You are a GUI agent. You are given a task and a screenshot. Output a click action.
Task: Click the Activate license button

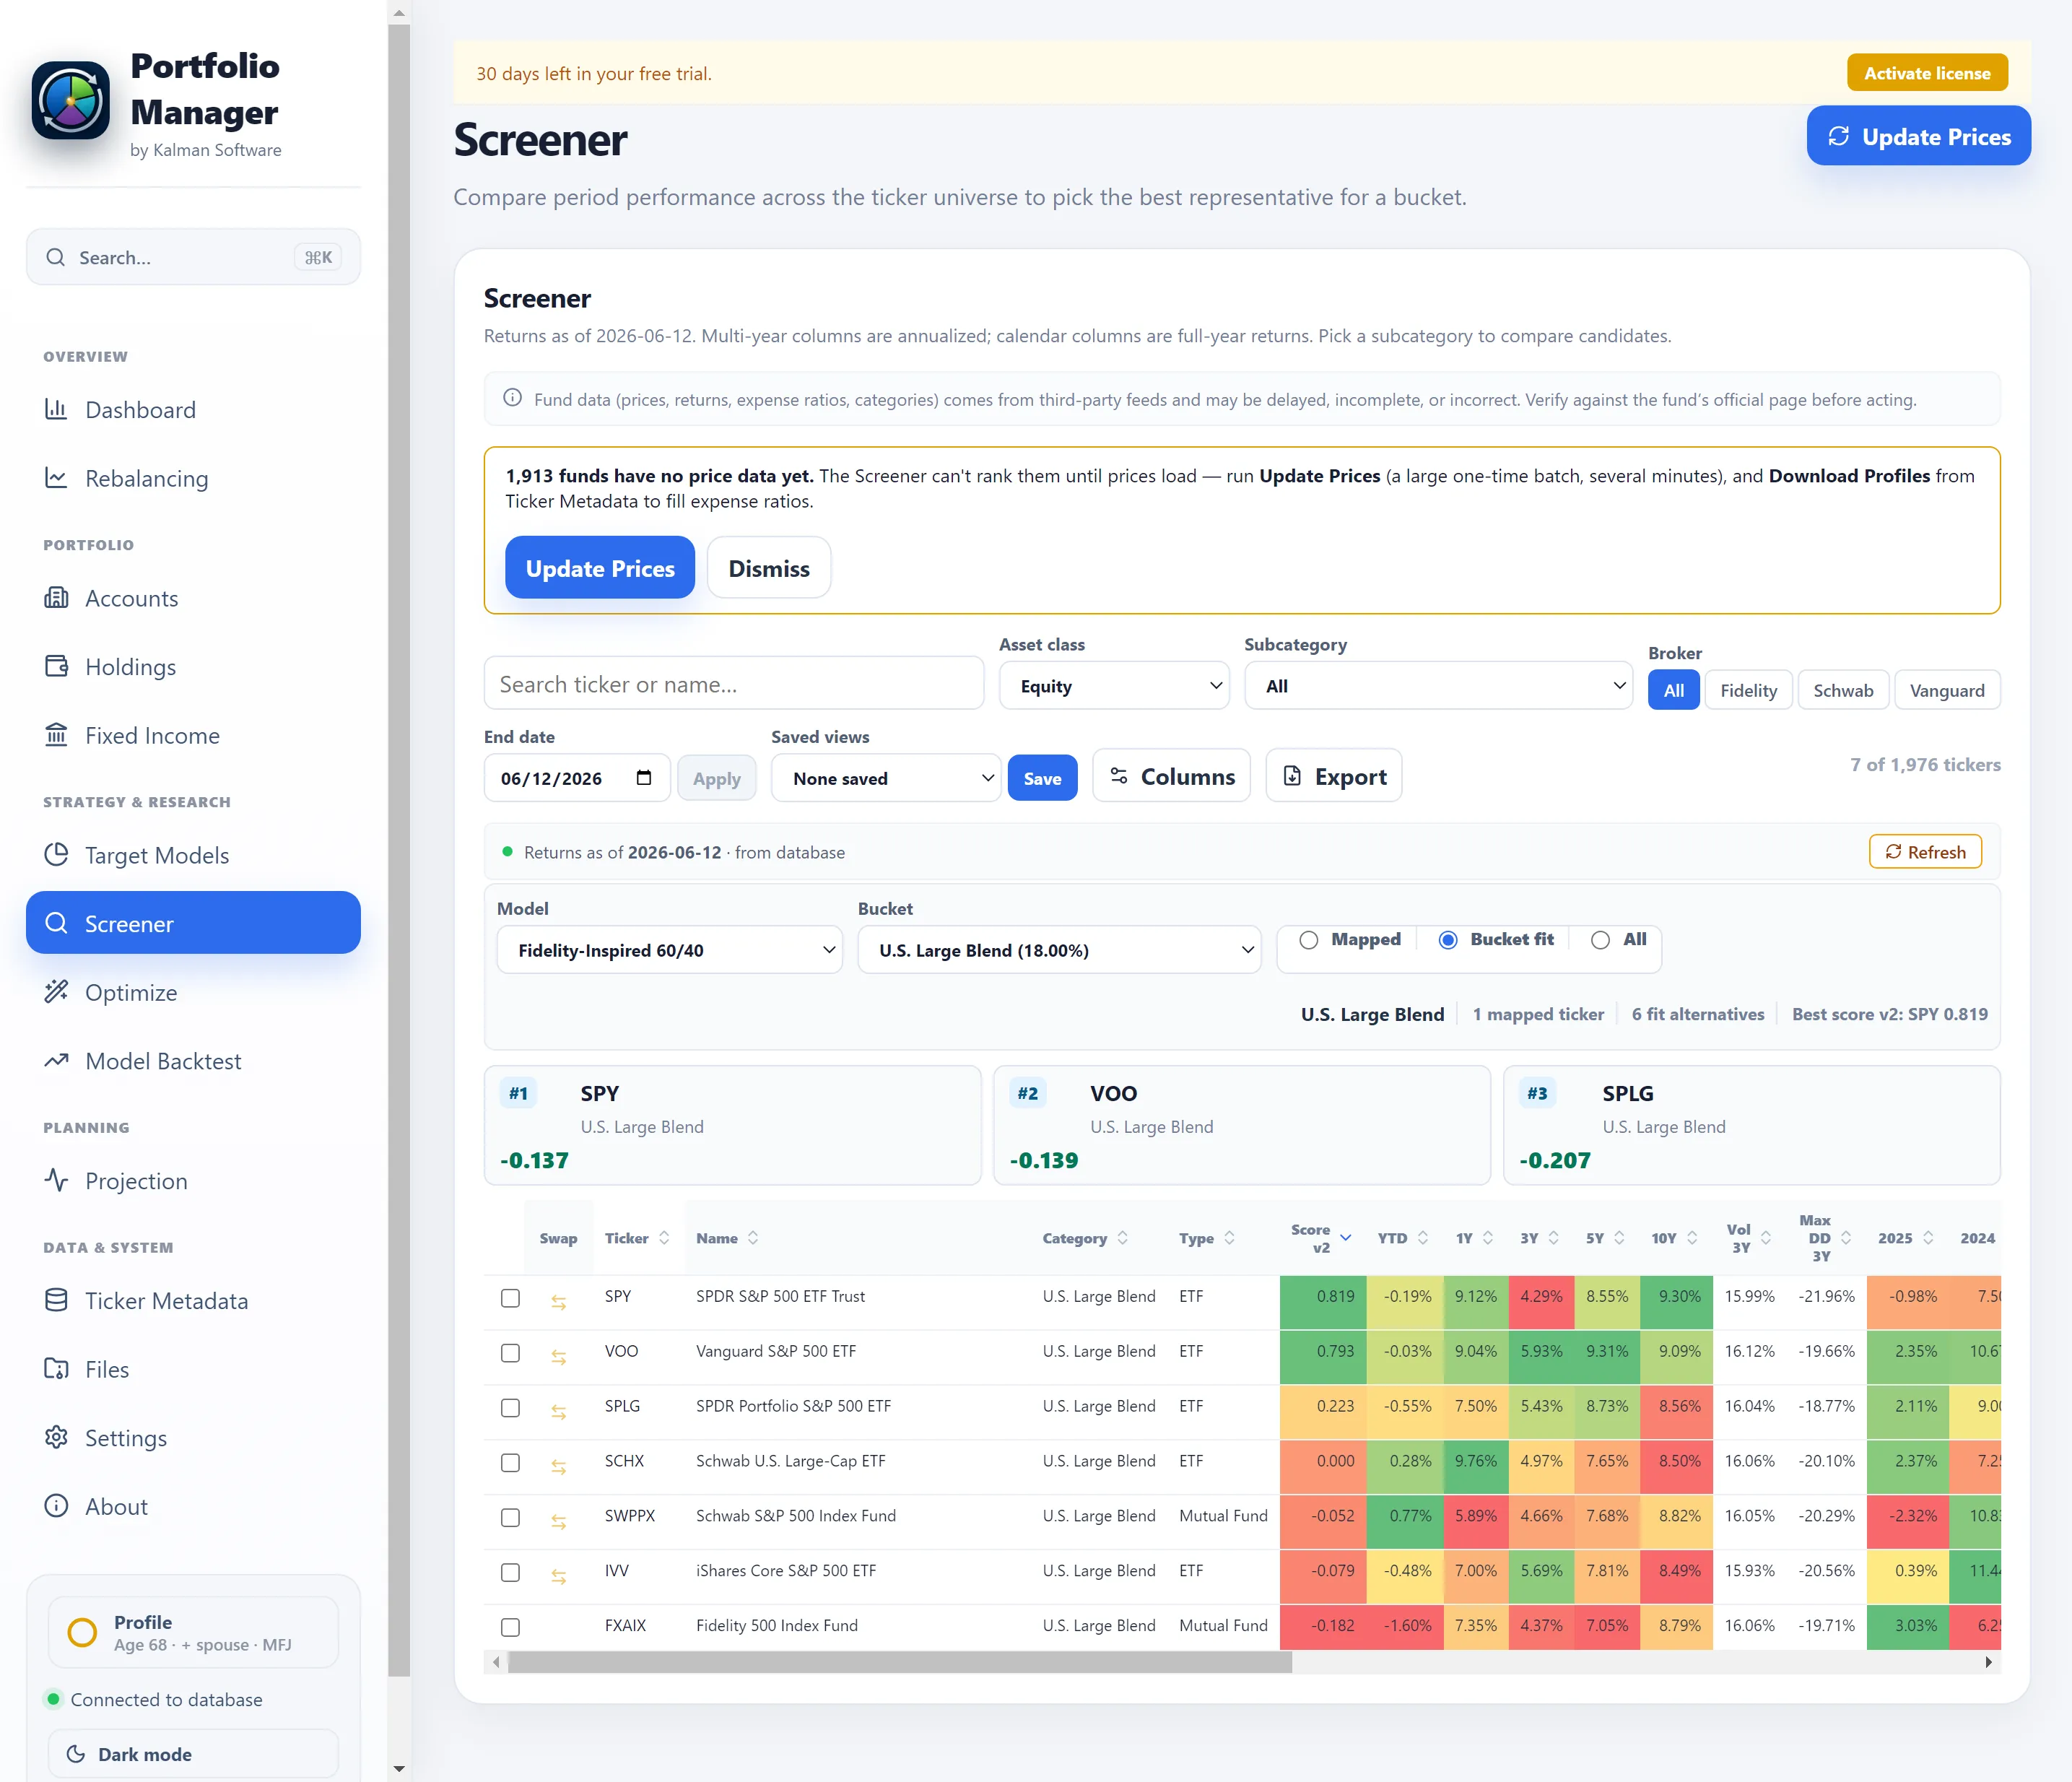(1927, 73)
